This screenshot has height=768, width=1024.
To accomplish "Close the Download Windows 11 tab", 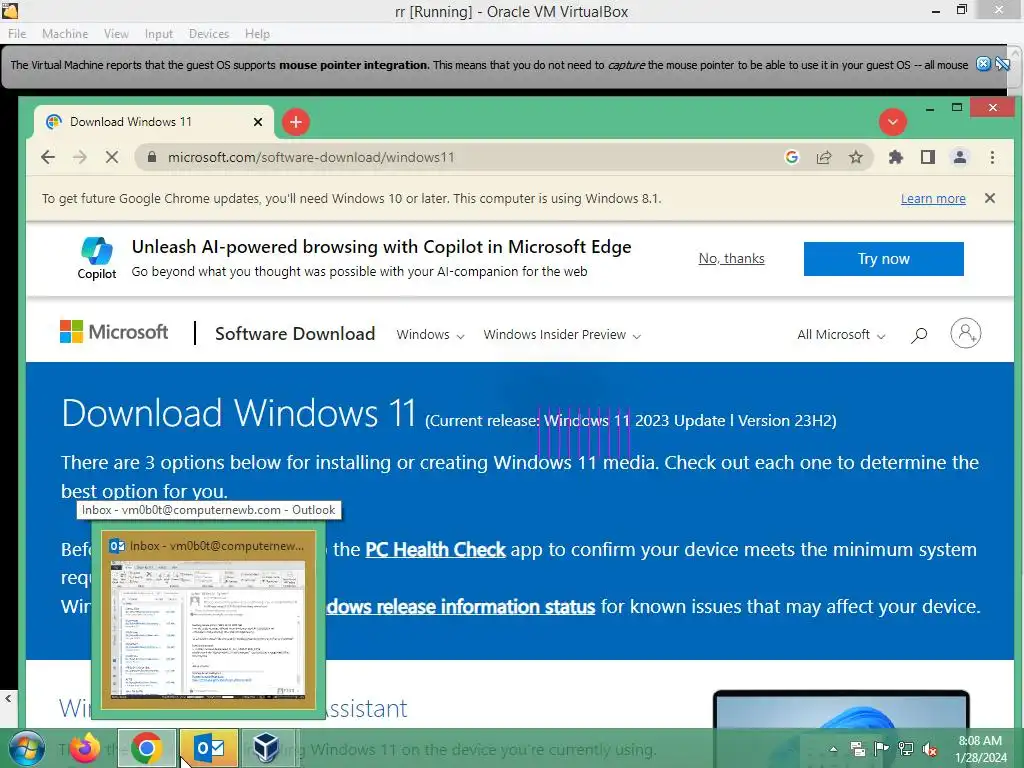I will (x=258, y=122).
